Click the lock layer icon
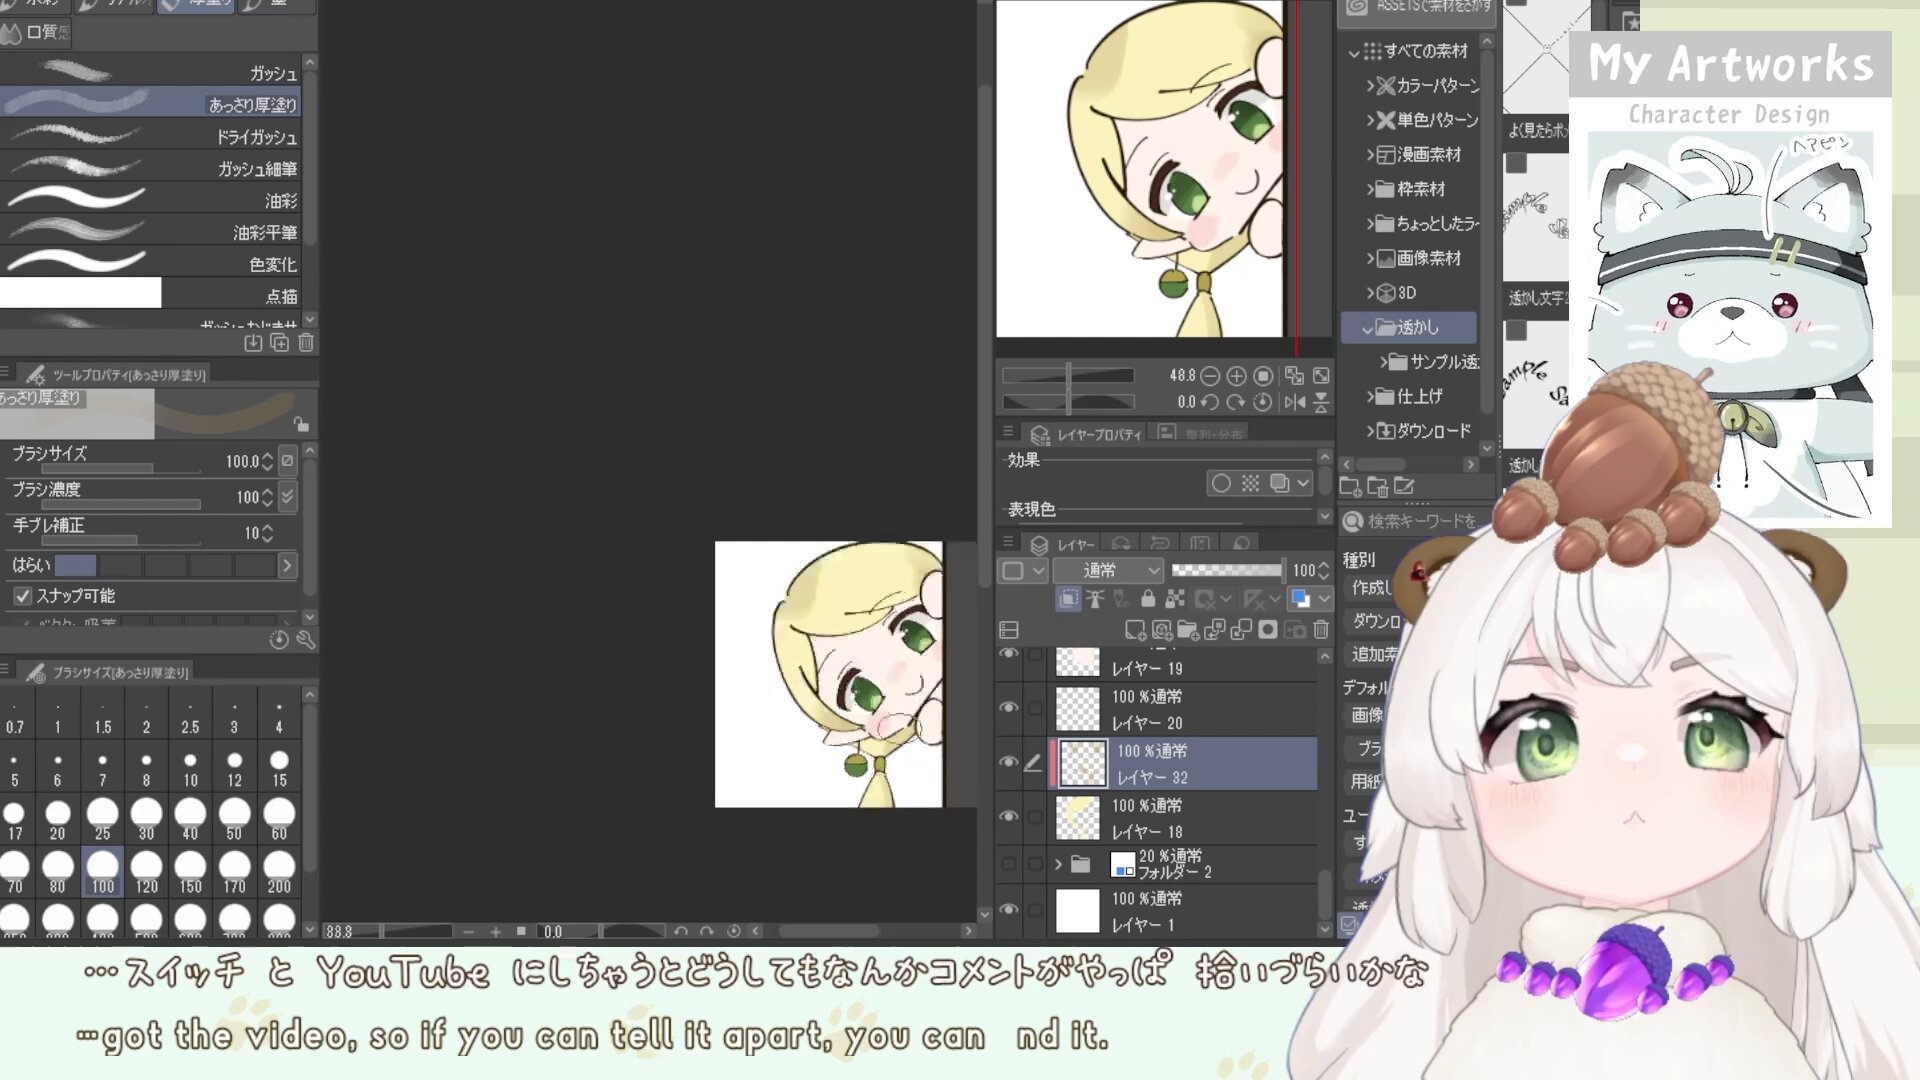Viewport: 1920px width, 1080px height. coord(1148,599)
